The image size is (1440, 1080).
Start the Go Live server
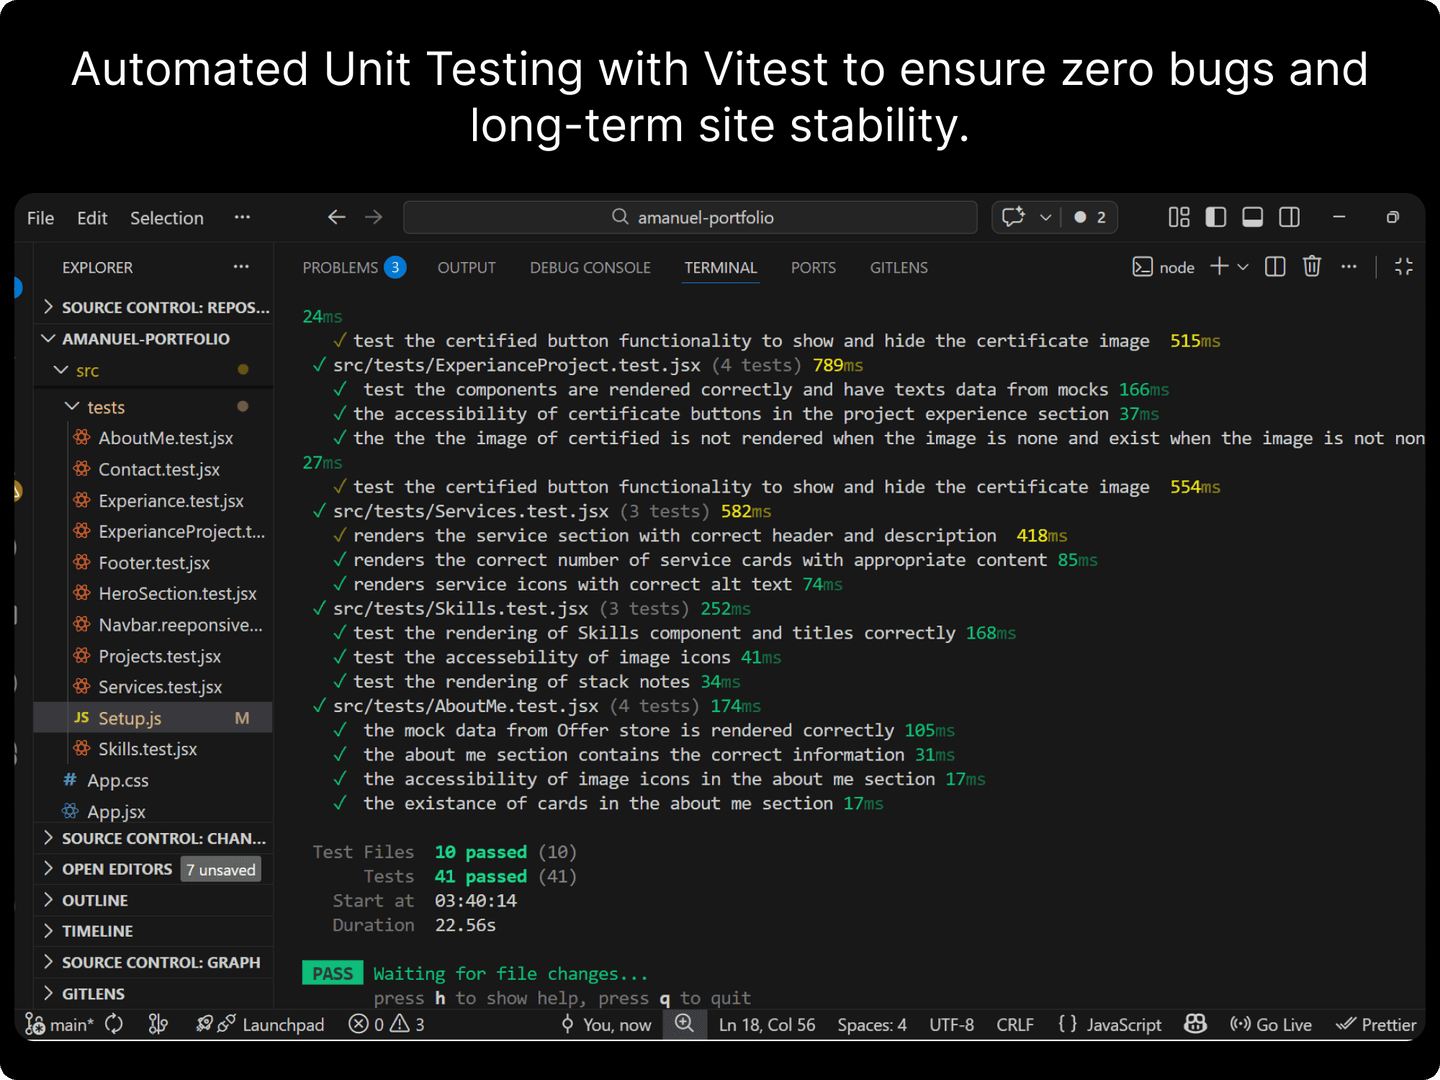[x=1270, y=1024]
